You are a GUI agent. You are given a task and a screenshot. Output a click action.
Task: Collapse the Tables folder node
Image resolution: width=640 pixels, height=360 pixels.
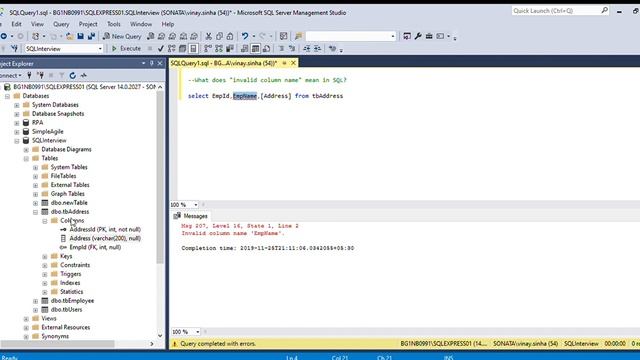coord(26,158)
